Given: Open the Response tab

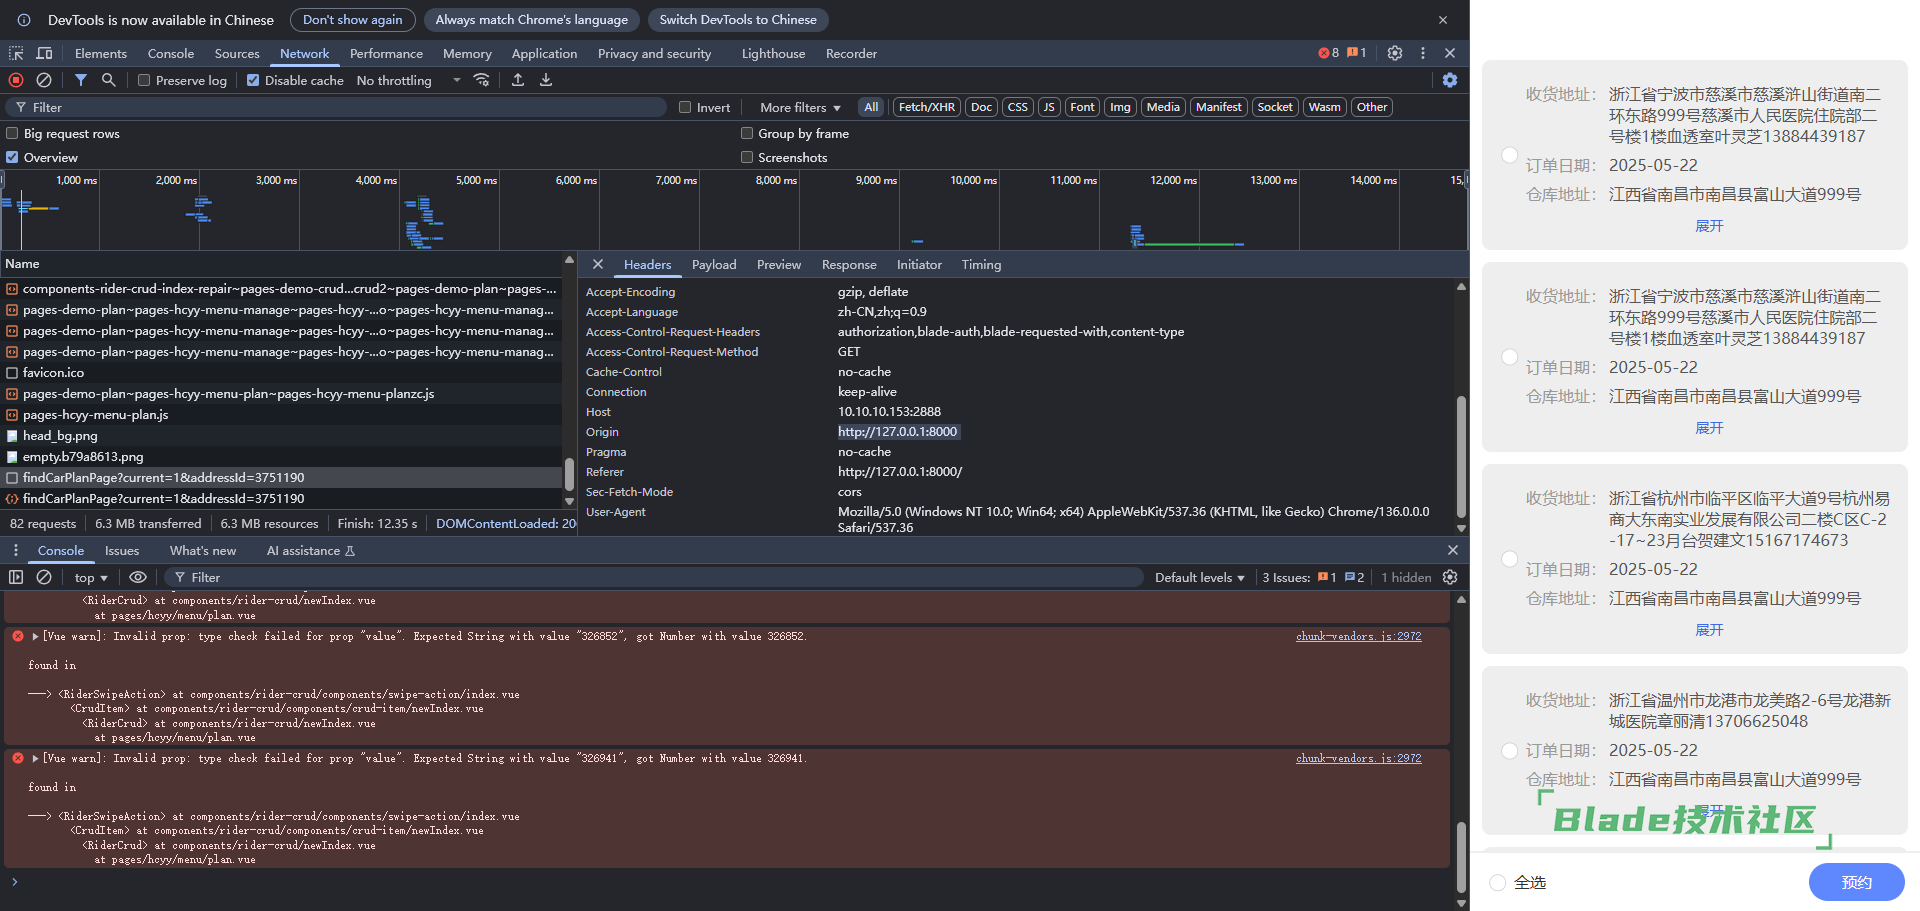Looking at the screenshot, I should pyautogui.click(x=849, y=264).
